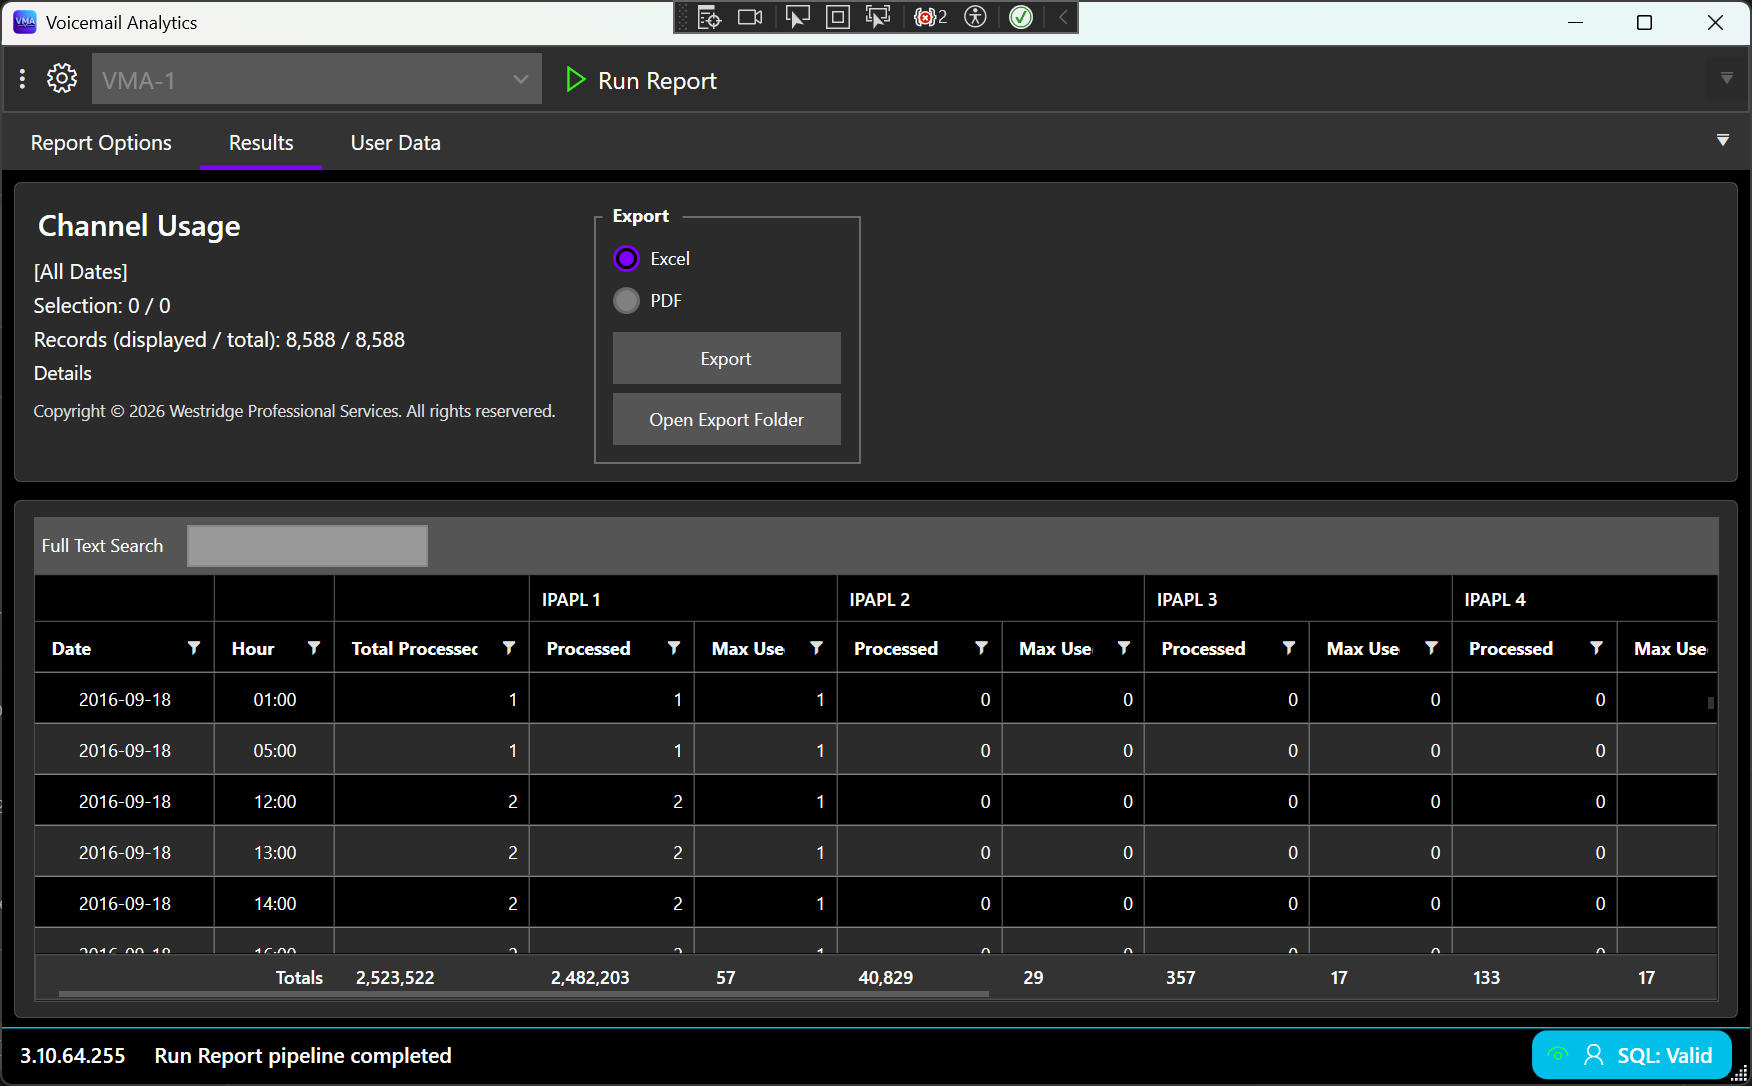Click the horizontal scrollbar under the table

[524, 994]
